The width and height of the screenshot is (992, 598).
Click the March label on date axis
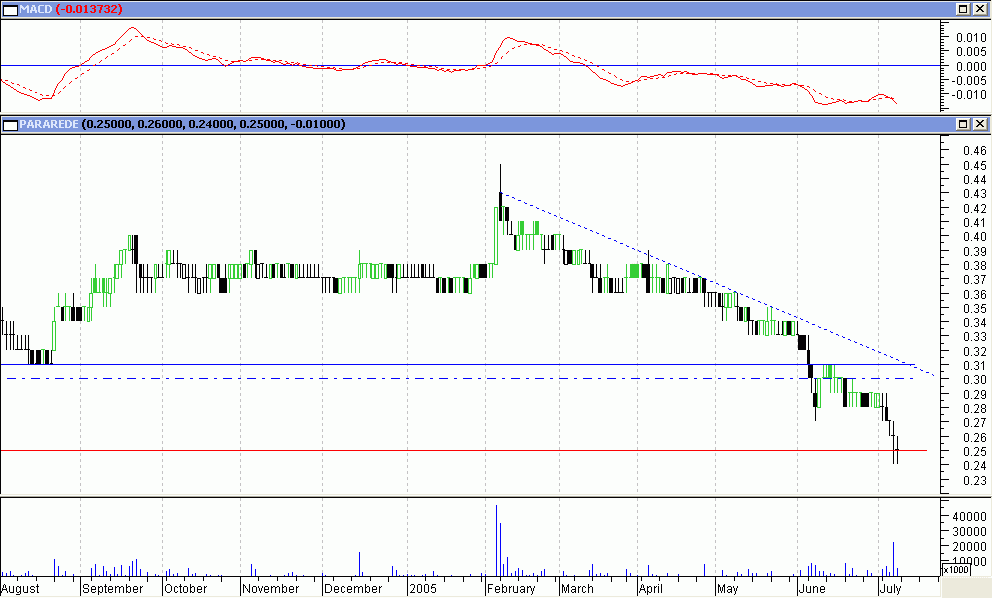(577, 589)
